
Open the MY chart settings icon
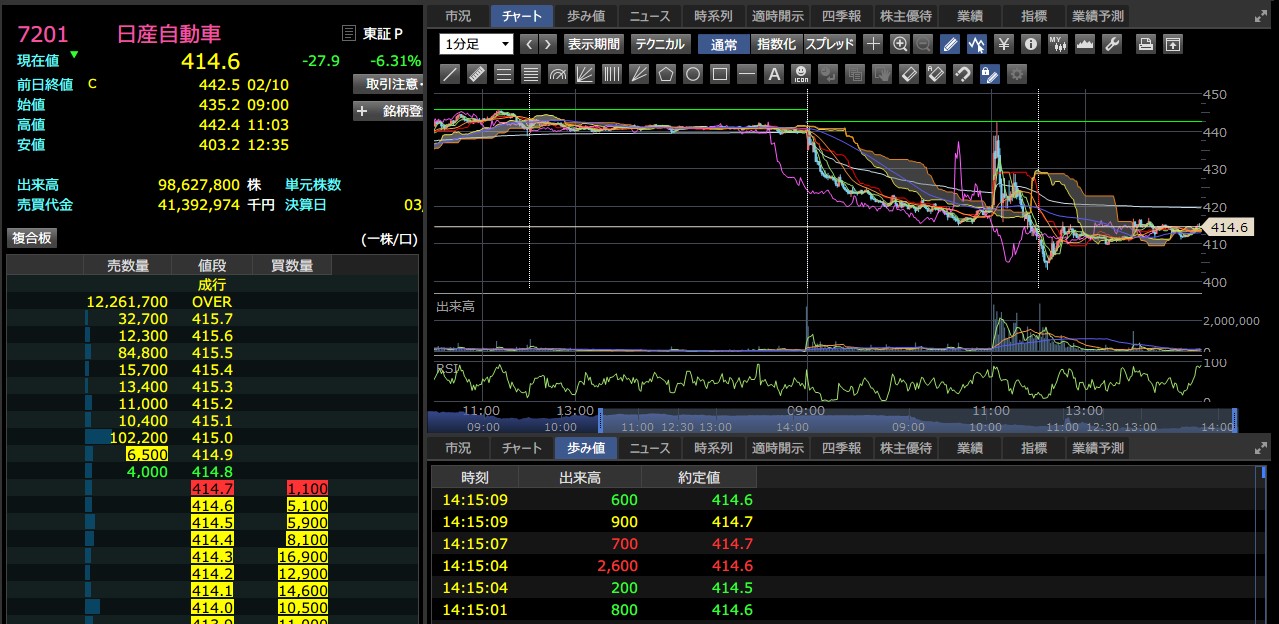tap(1058, 44)
